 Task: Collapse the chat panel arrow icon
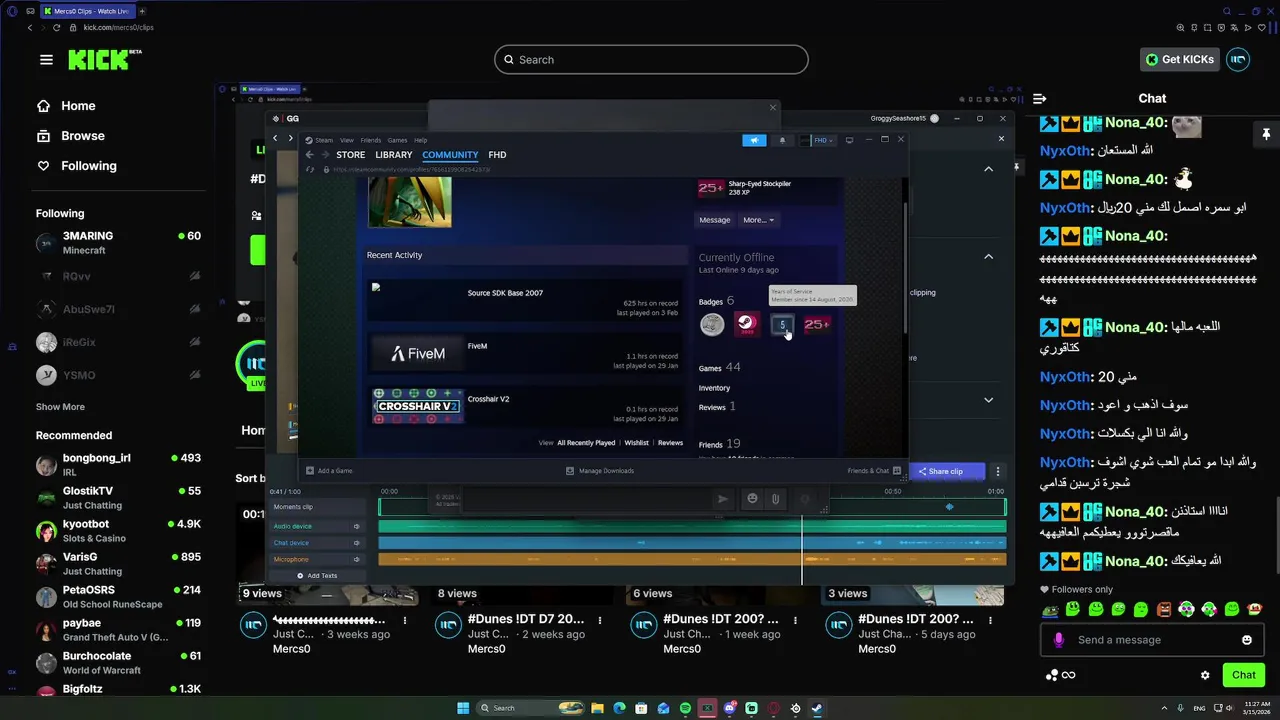[x=1039, y=98]
